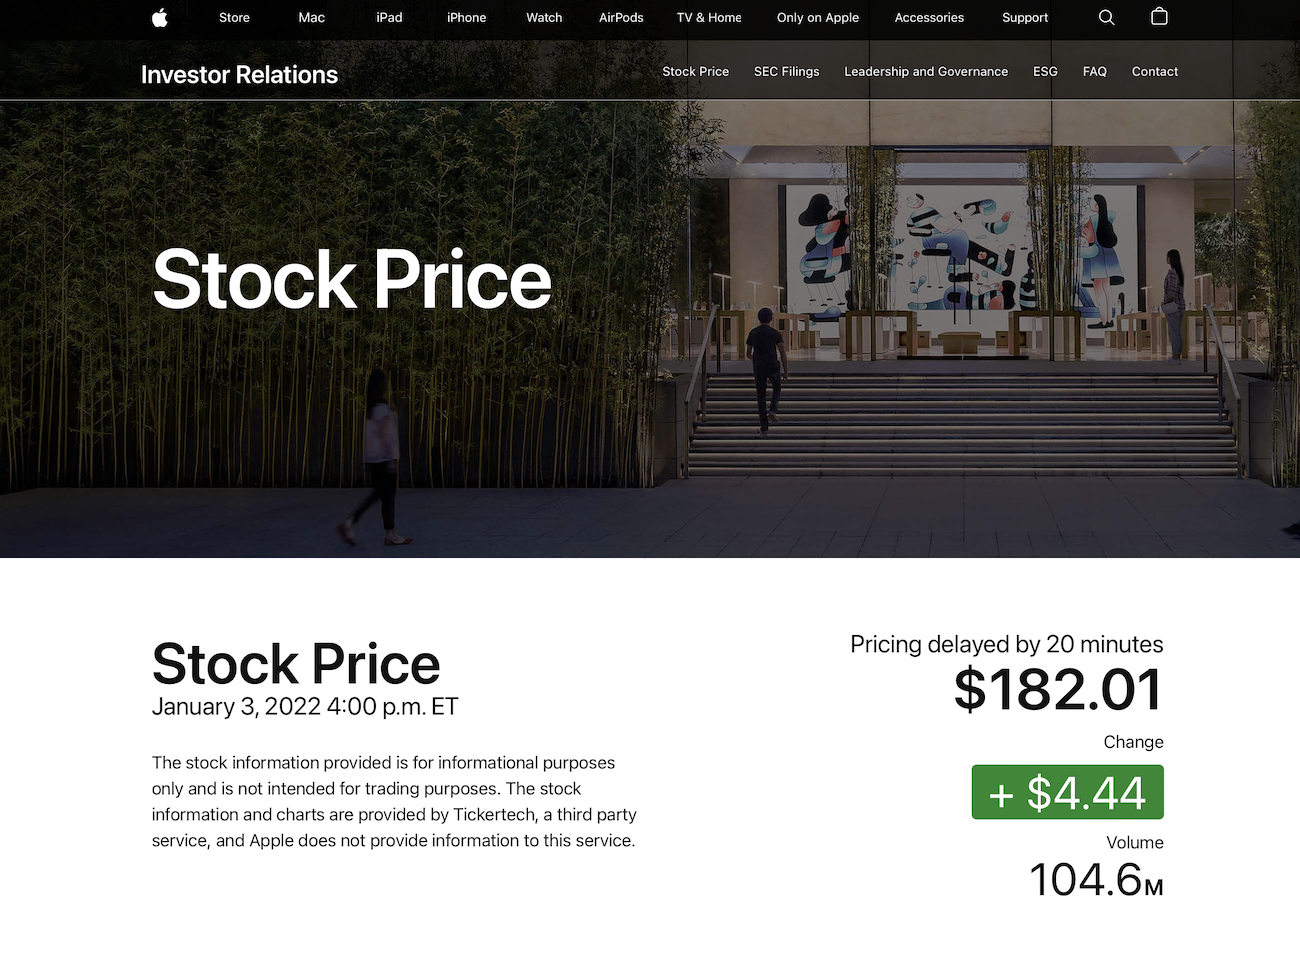Click the AirPods menu item
This screenshot has height=972, width=1300.
(x=621, y=17)
